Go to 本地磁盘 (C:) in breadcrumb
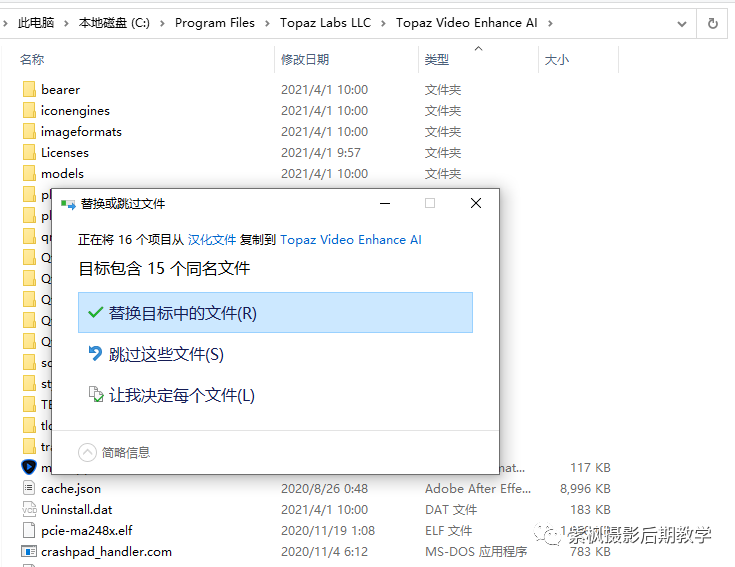Image resolution: width=735 pixels, height=567 pixels. pyautogui.click(x=114, y=23)
